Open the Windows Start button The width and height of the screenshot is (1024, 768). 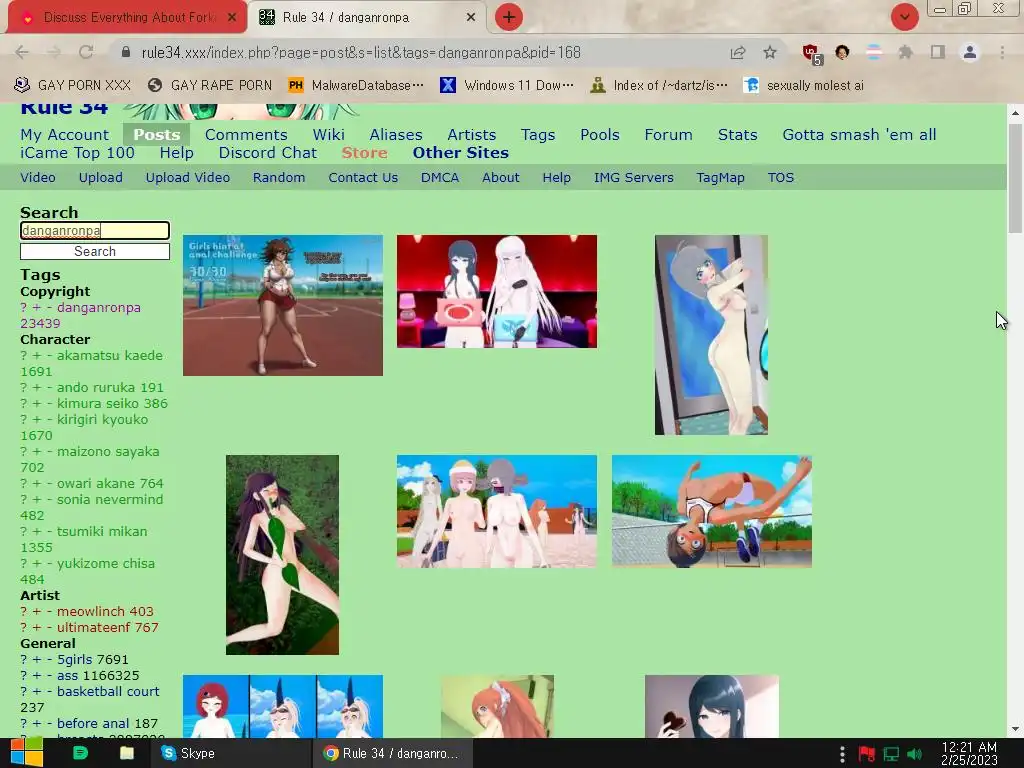click(26, 753)
